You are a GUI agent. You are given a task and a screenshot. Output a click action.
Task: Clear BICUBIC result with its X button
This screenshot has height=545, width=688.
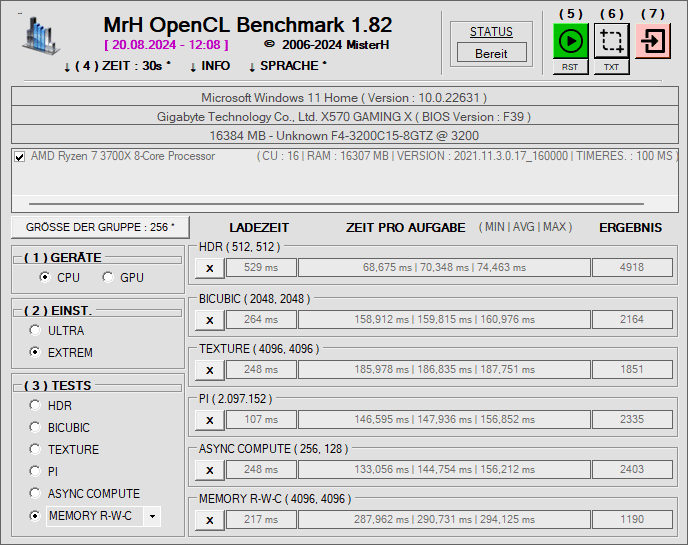pyautogui.click(x=210, y=320)
